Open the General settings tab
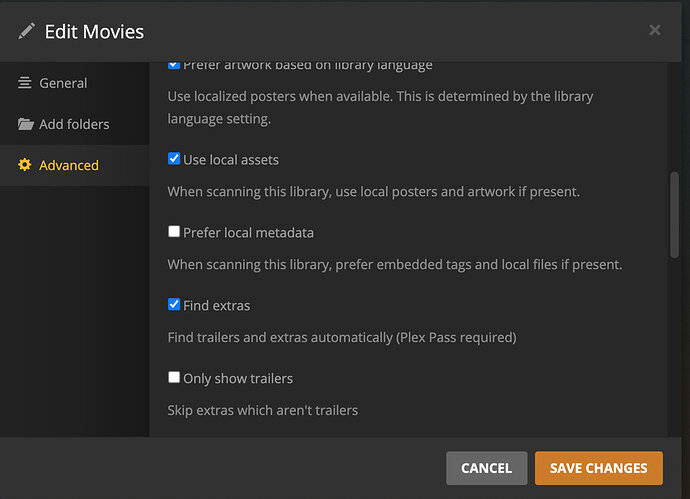Image resolution: width=690 pixels, height=499 pixels. point(63,83)
